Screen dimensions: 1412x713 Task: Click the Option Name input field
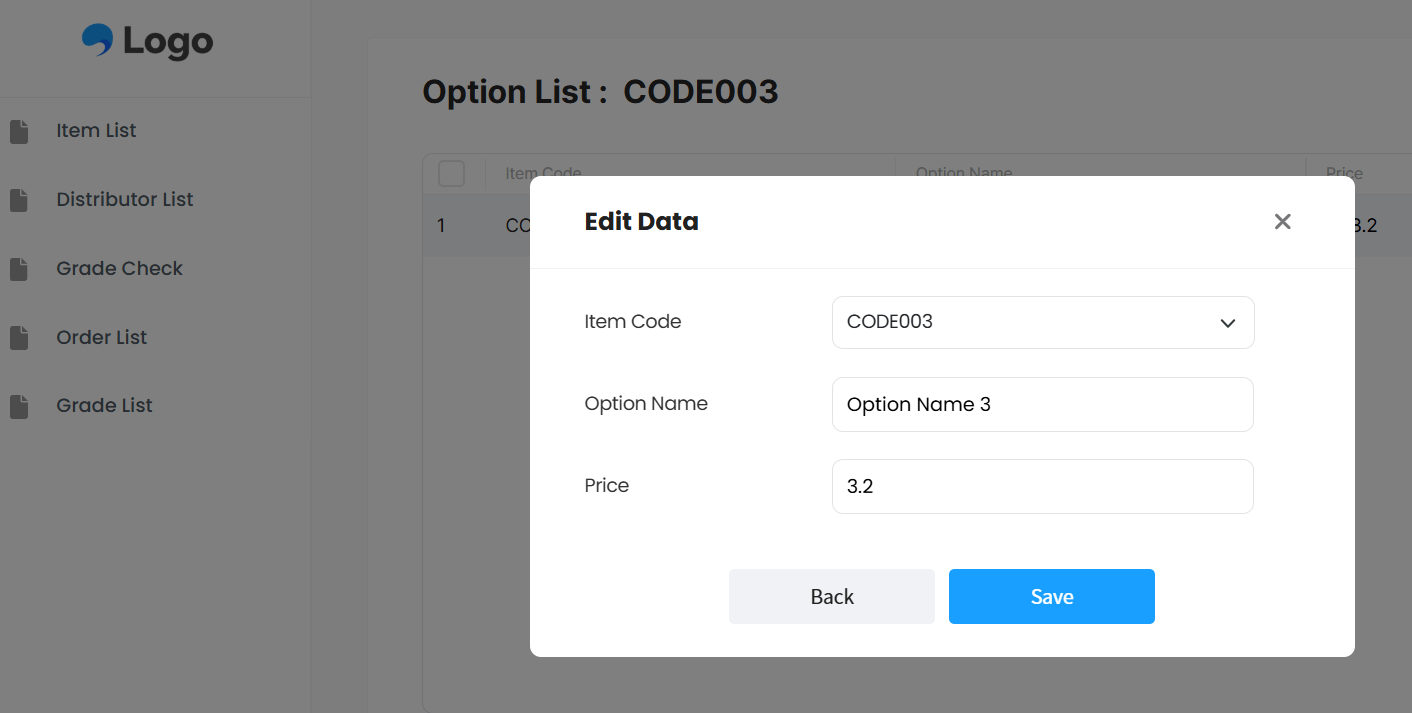click(x=1043, y=404)
